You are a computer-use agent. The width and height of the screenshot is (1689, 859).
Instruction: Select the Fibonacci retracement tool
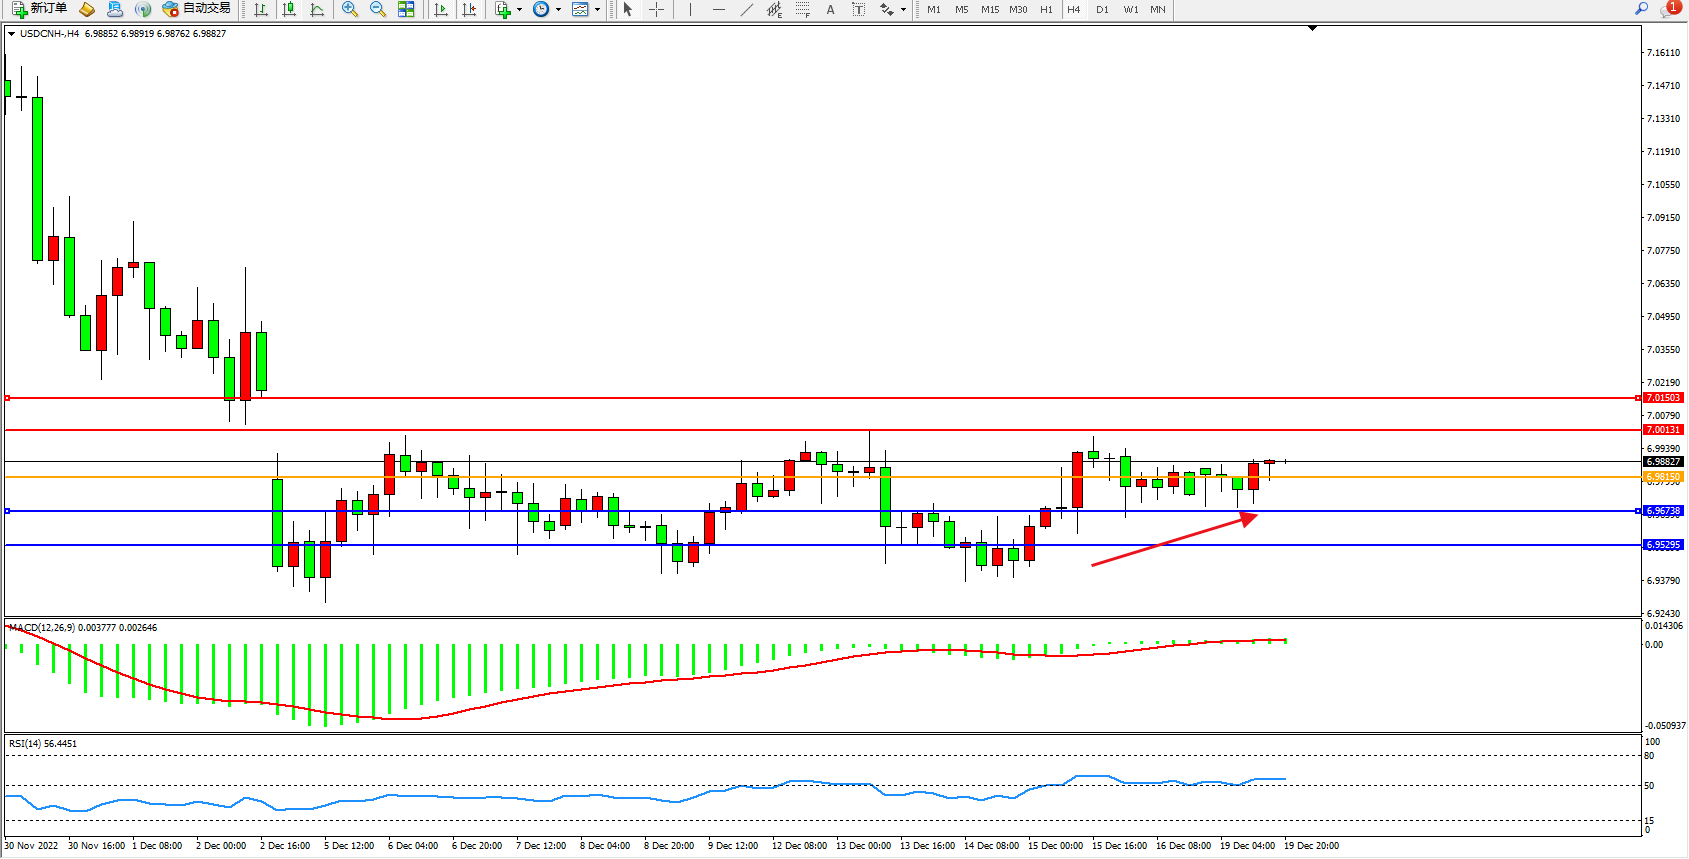point(802,9)
